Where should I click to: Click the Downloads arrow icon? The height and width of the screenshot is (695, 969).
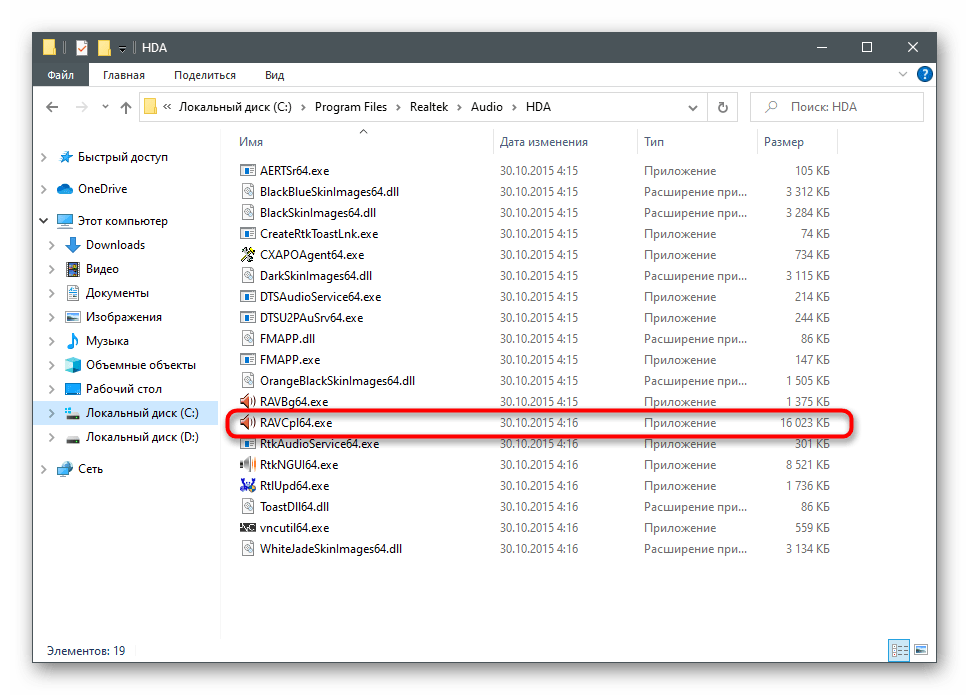[x=73, y=245]
